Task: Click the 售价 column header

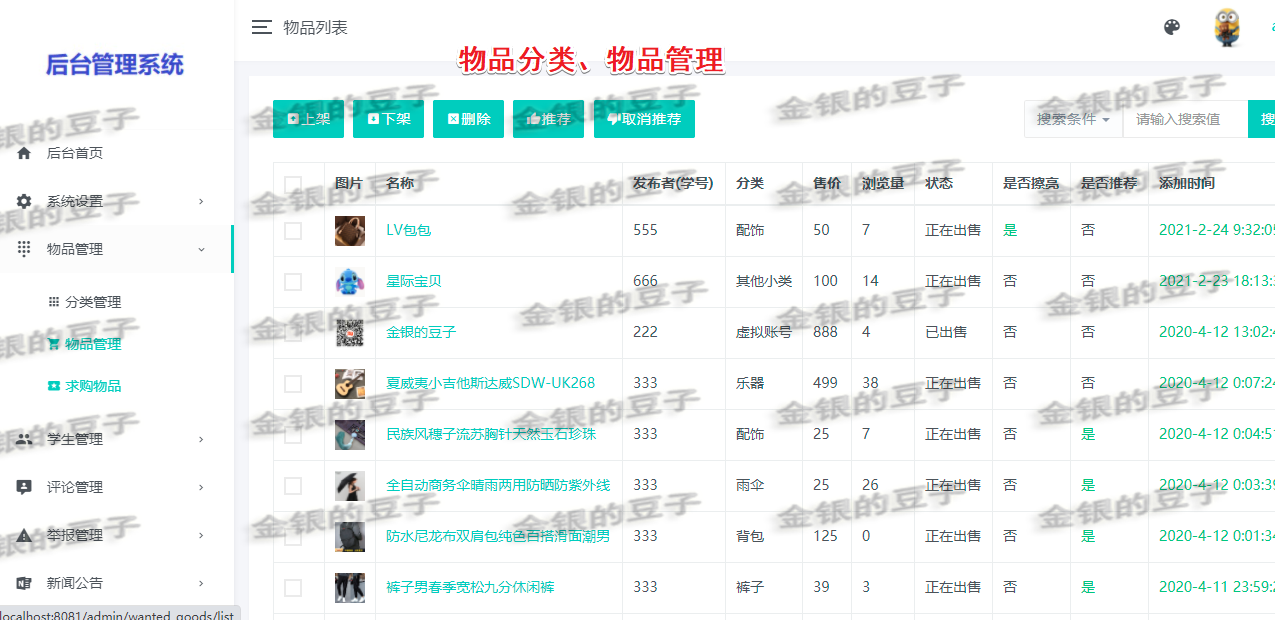Action: click(x=827, y=183)
